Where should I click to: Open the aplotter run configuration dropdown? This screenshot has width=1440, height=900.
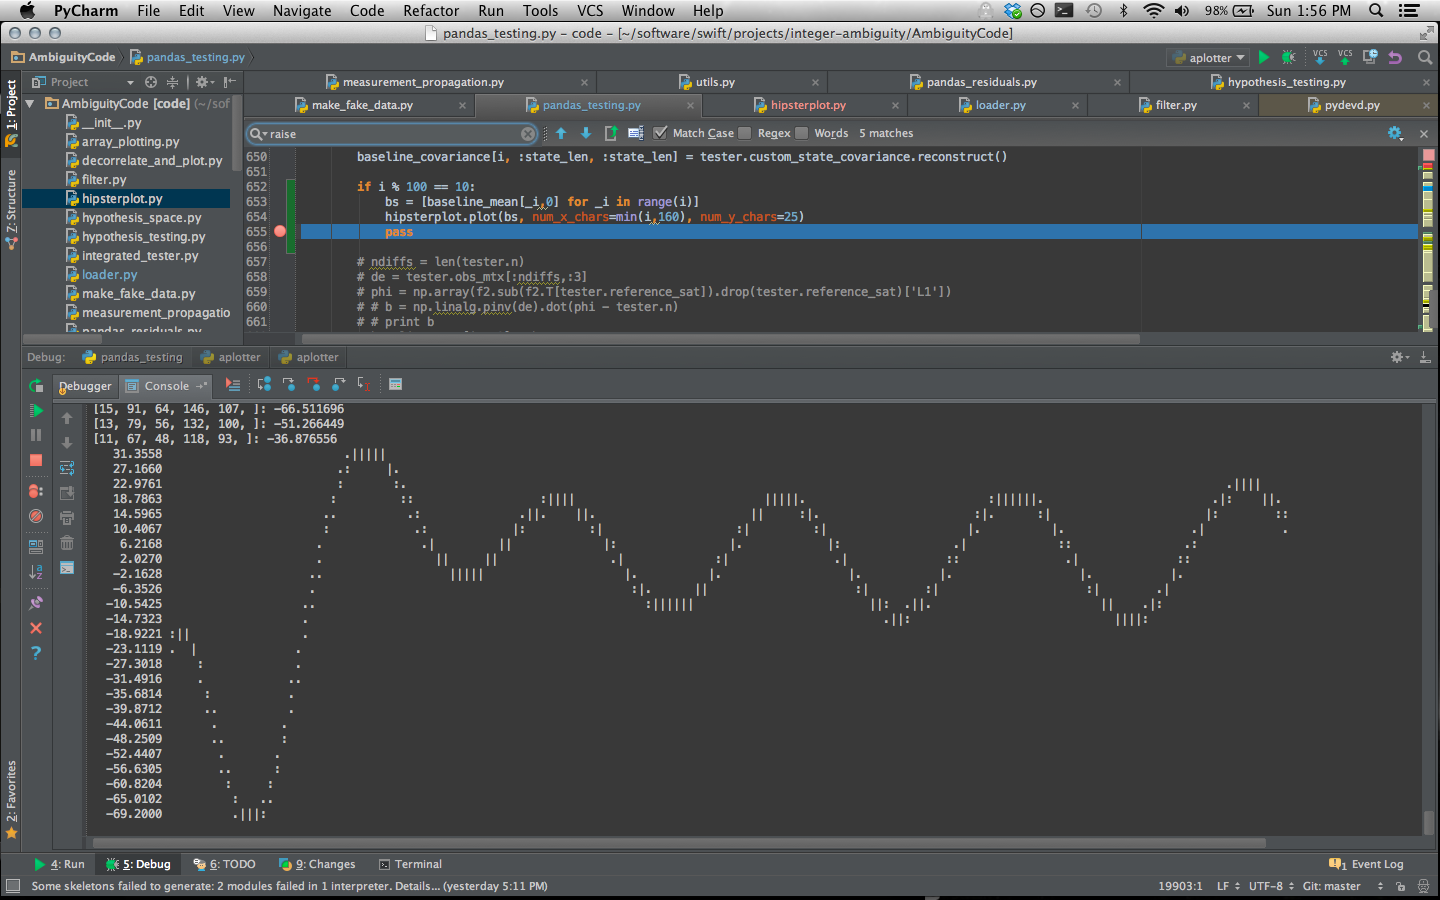click(1209, 58)
